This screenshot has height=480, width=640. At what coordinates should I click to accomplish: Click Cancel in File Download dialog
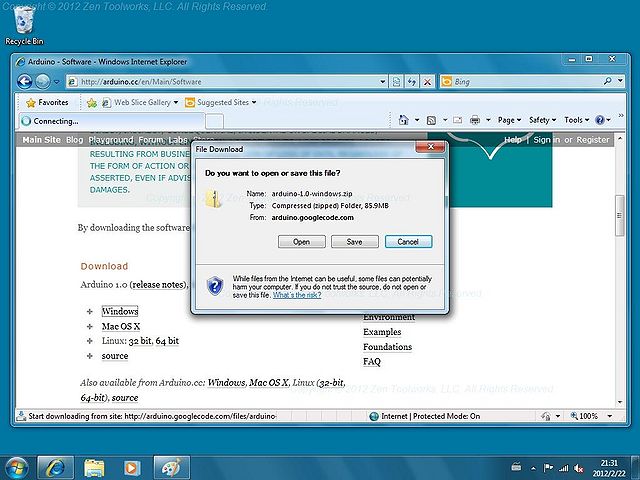point(408,242)
